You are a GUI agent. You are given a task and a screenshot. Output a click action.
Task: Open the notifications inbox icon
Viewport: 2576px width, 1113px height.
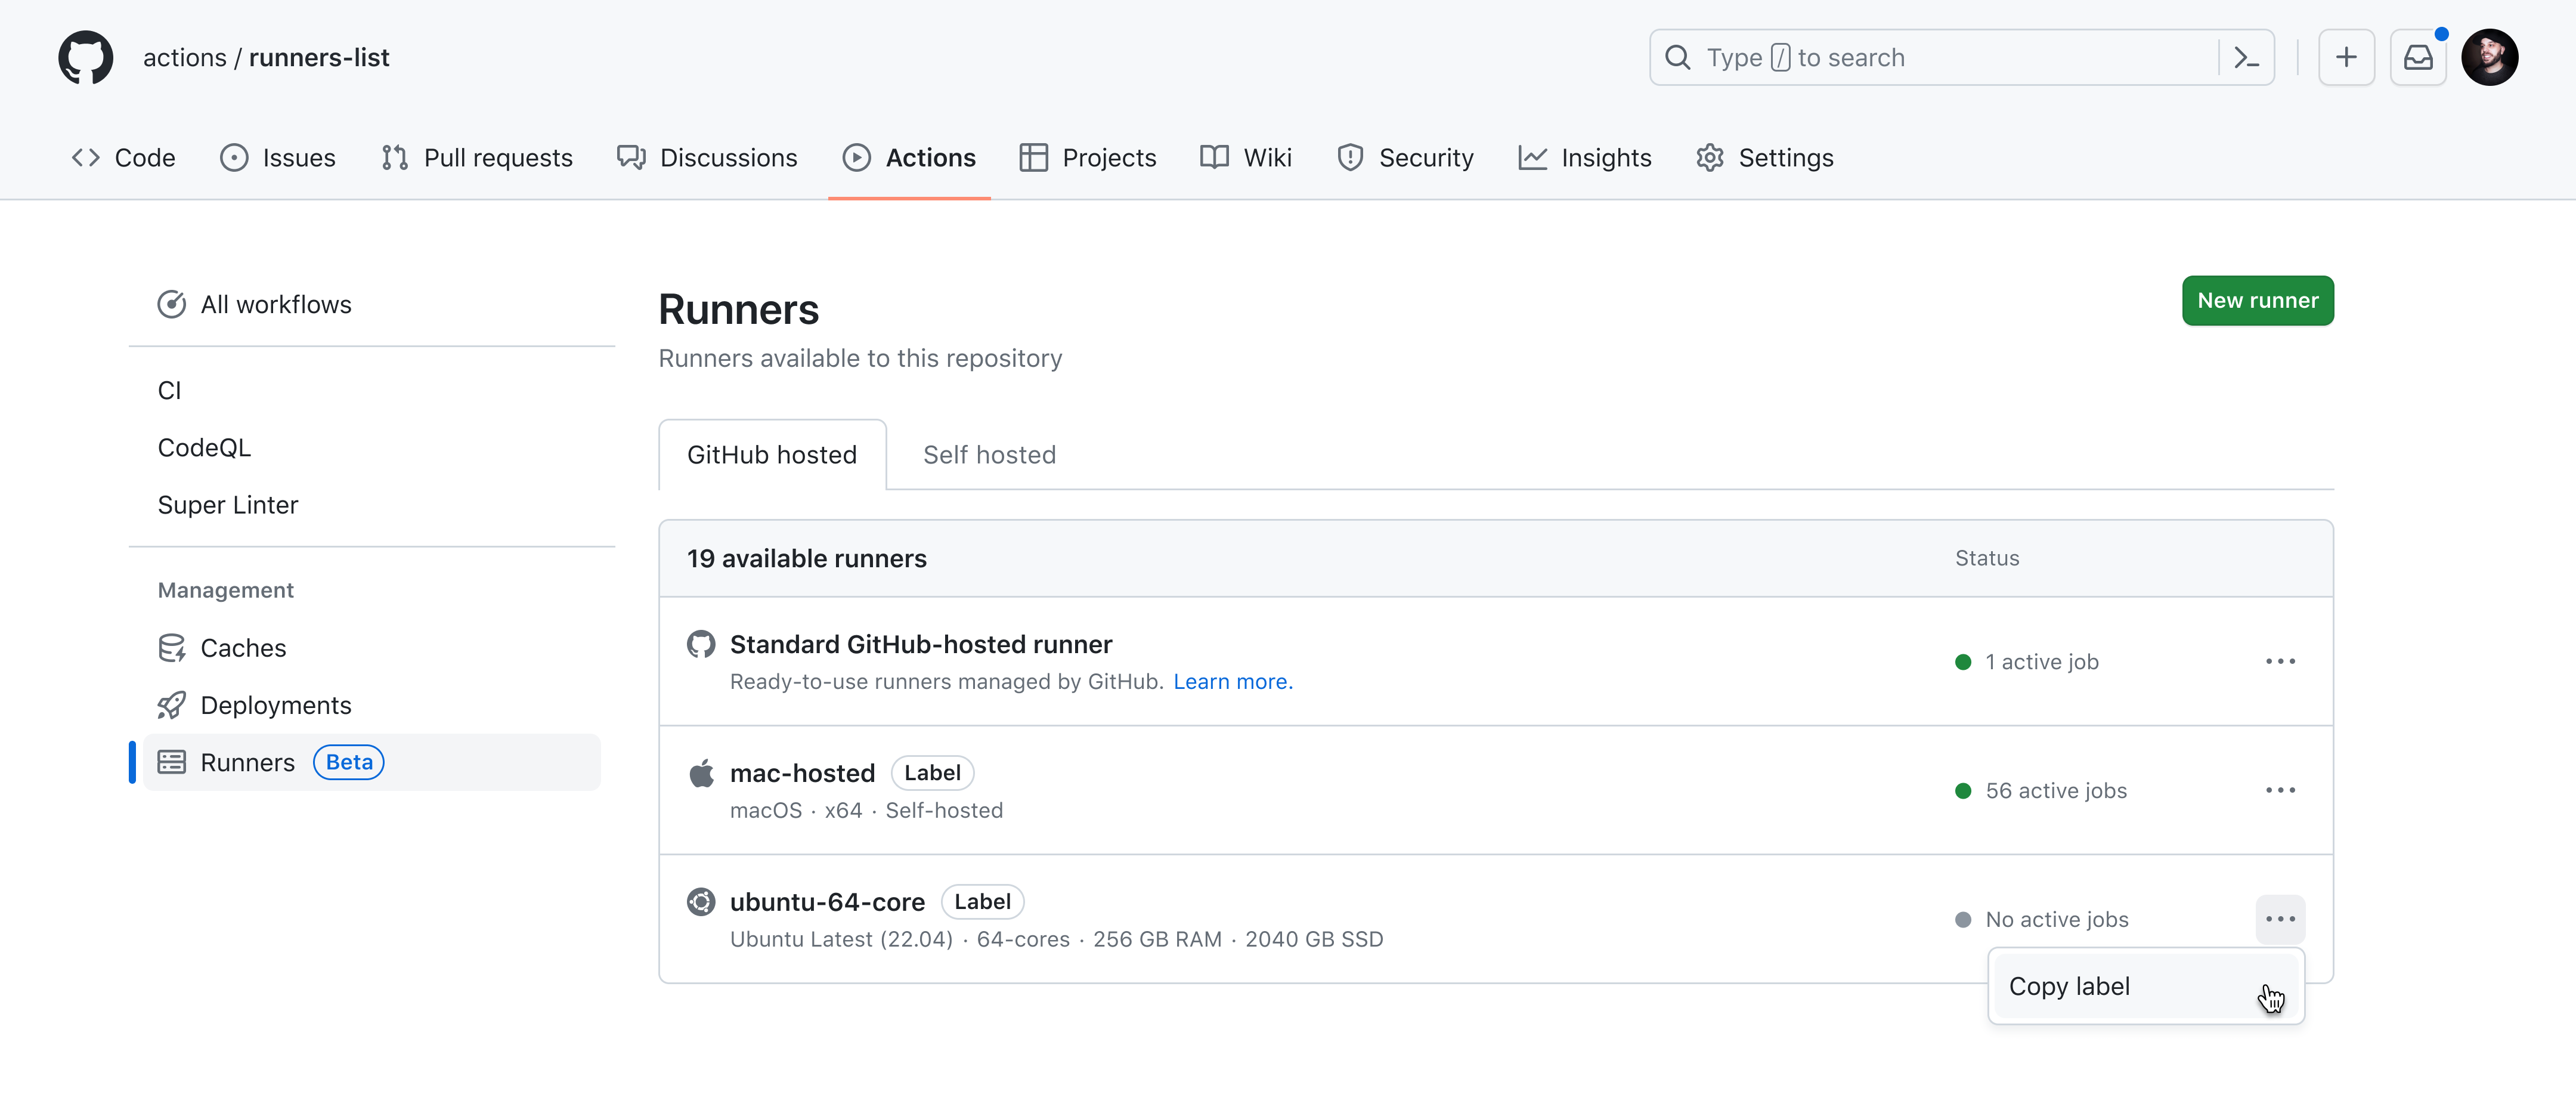pos(2418,57)
